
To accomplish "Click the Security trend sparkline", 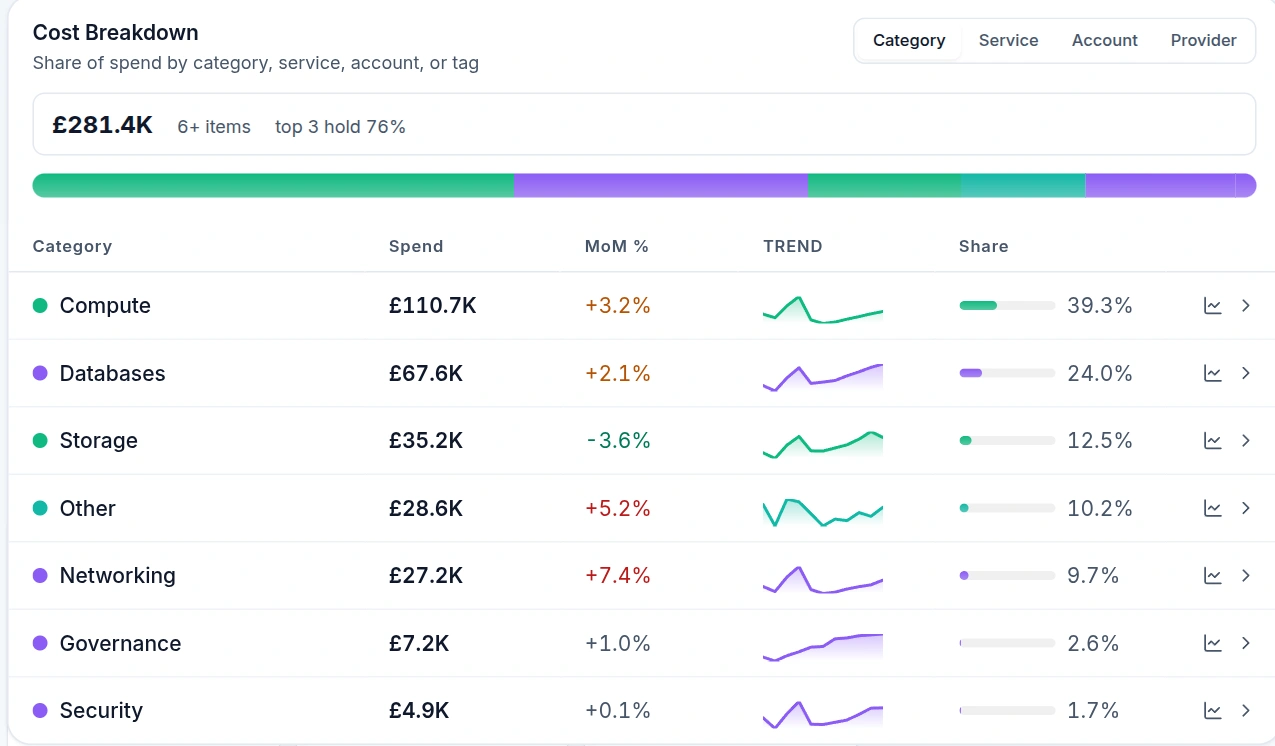I will pyautogui.click(x=823, y=714).
